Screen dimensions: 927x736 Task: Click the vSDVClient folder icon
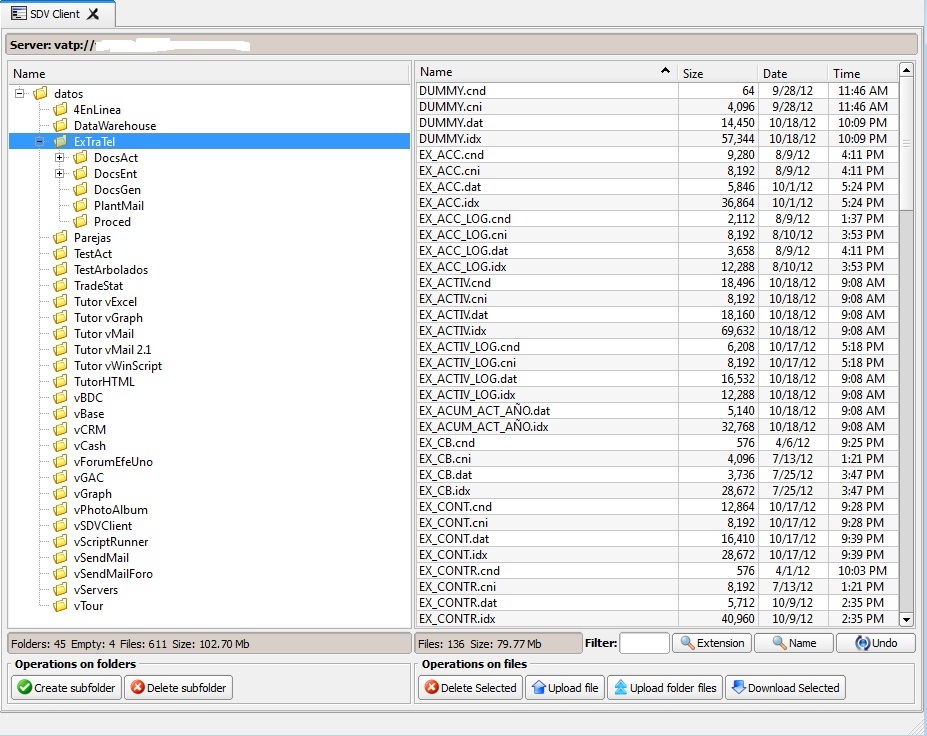click(60, 525)
